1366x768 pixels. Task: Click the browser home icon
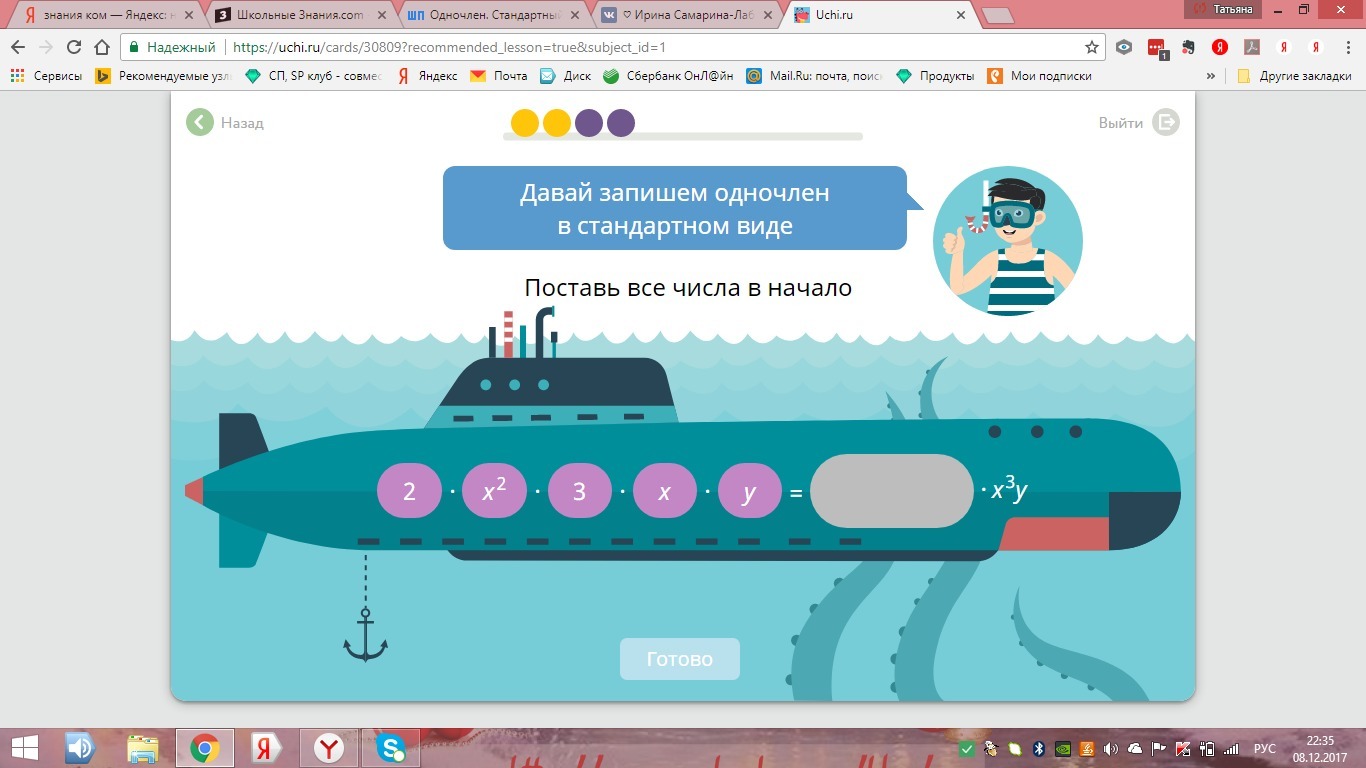point(101,47)
